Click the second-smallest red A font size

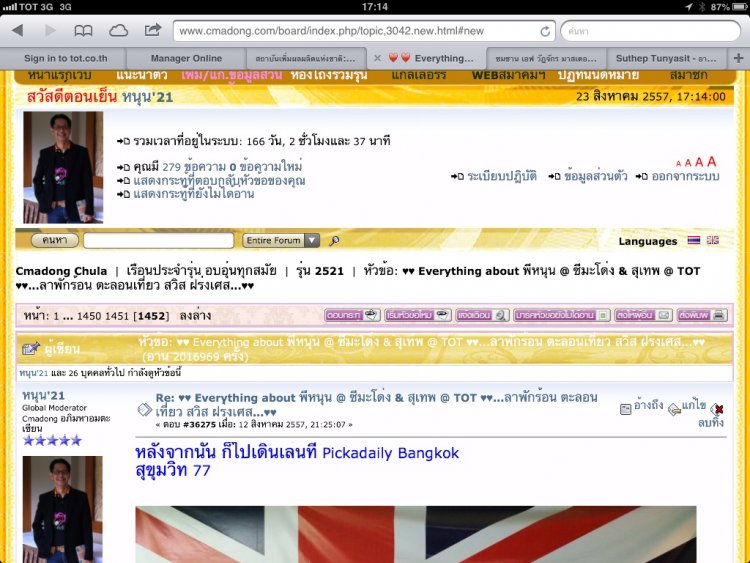[688, 163]
